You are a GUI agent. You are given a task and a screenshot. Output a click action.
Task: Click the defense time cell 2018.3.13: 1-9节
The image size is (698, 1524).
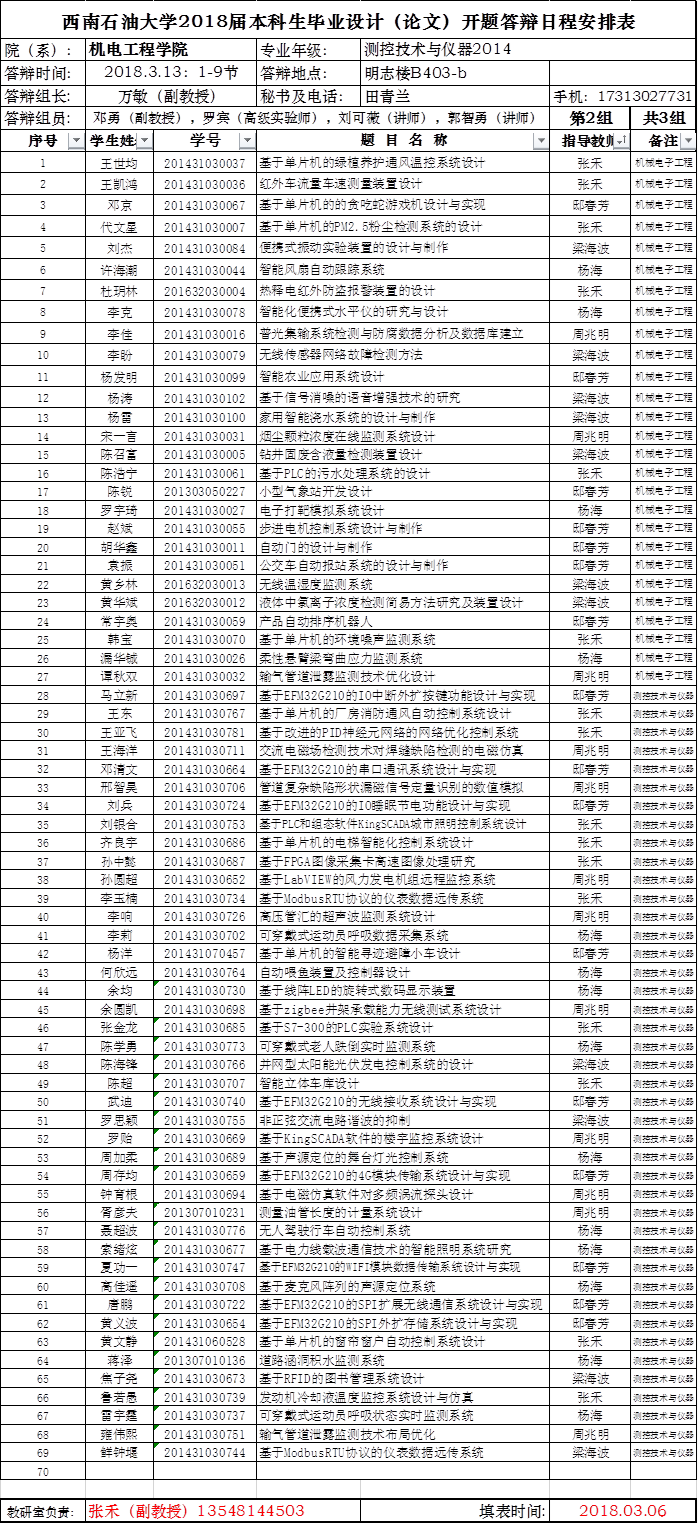(x=170, y=73)
